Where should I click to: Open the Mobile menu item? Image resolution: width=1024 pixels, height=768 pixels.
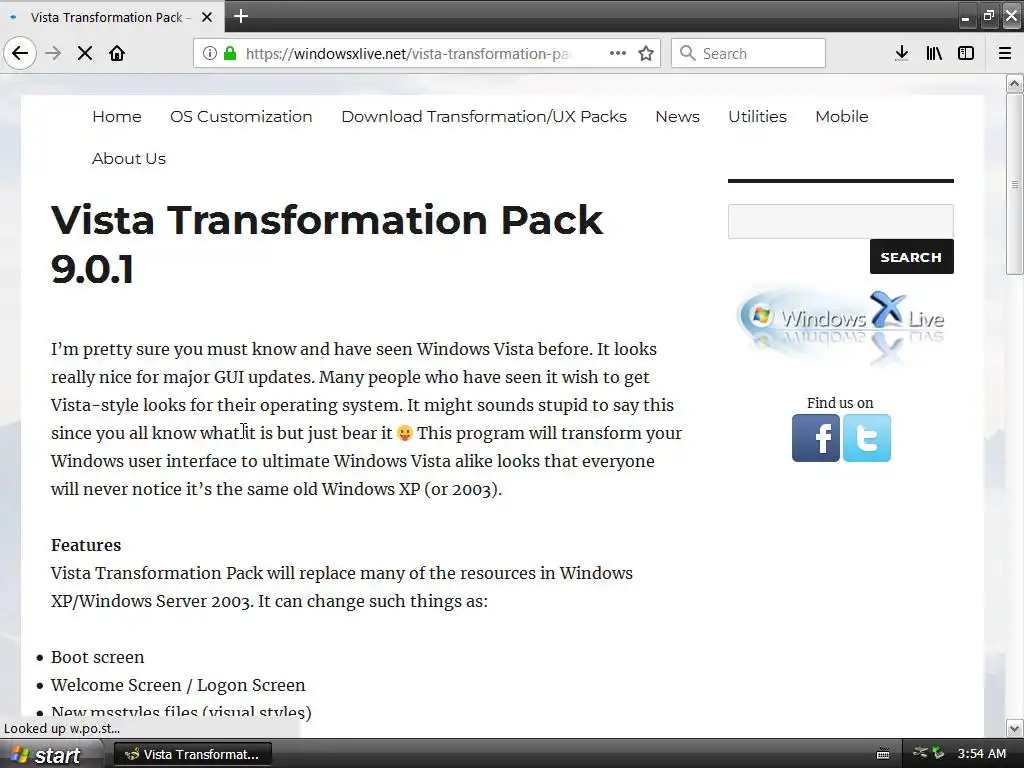(x=842, y=116)
